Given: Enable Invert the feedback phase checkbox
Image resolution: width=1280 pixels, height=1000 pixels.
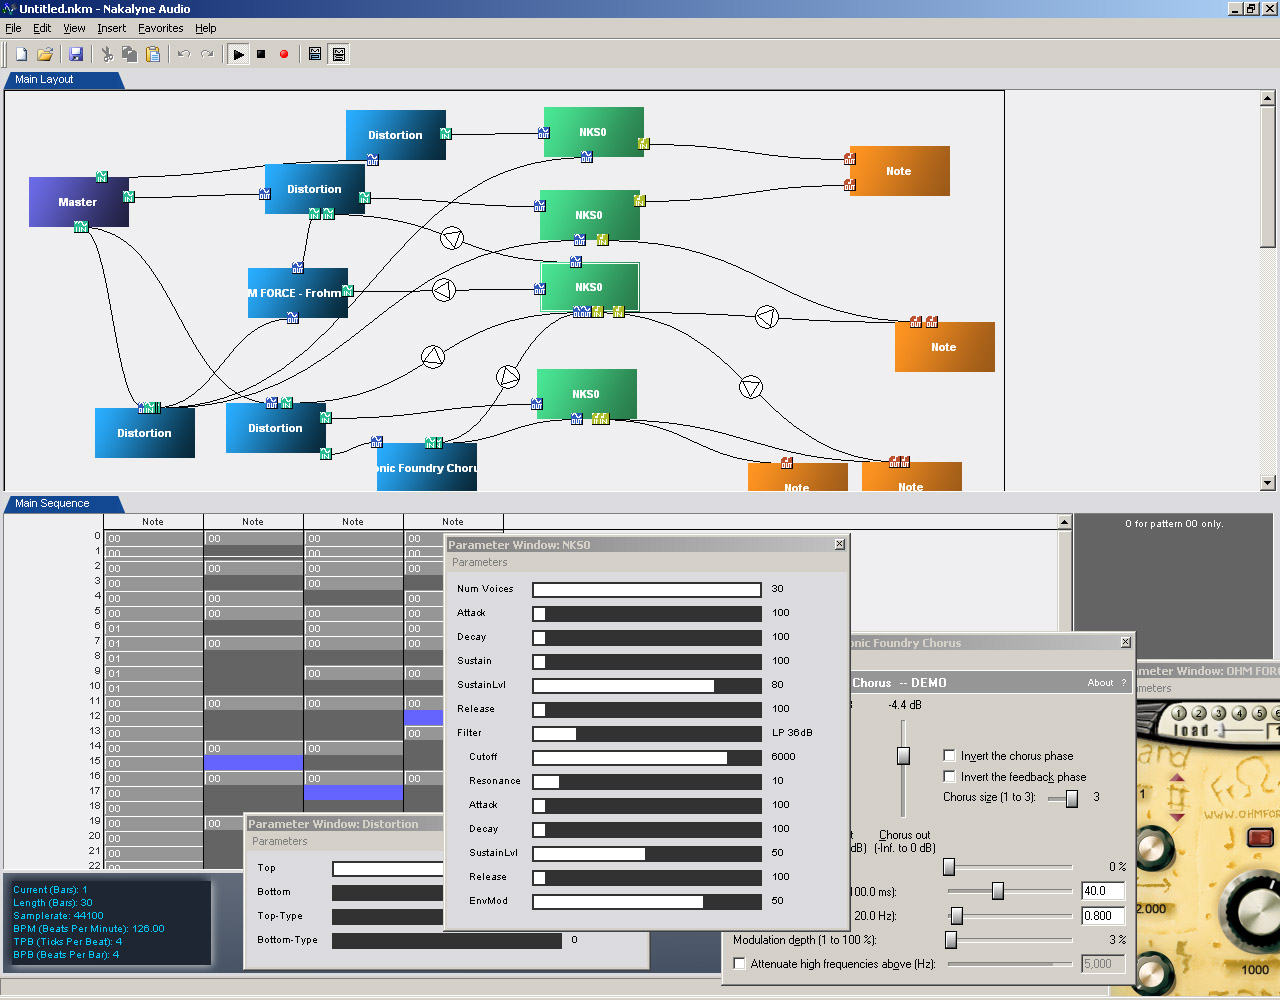Looking at the screenshot, I should tap(950, 777).
